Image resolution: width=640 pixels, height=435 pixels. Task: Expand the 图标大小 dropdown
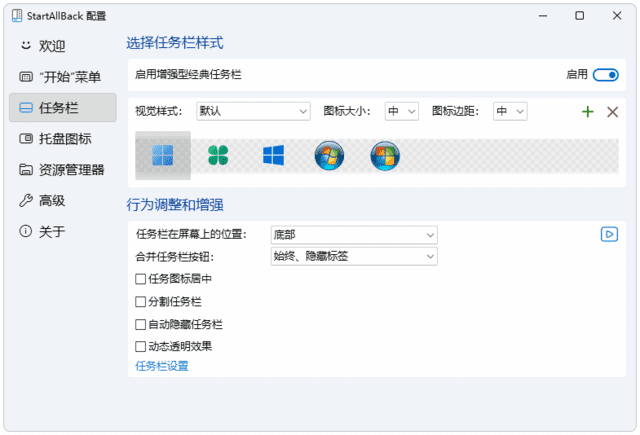pyautogui.click(x=401, y=111)
